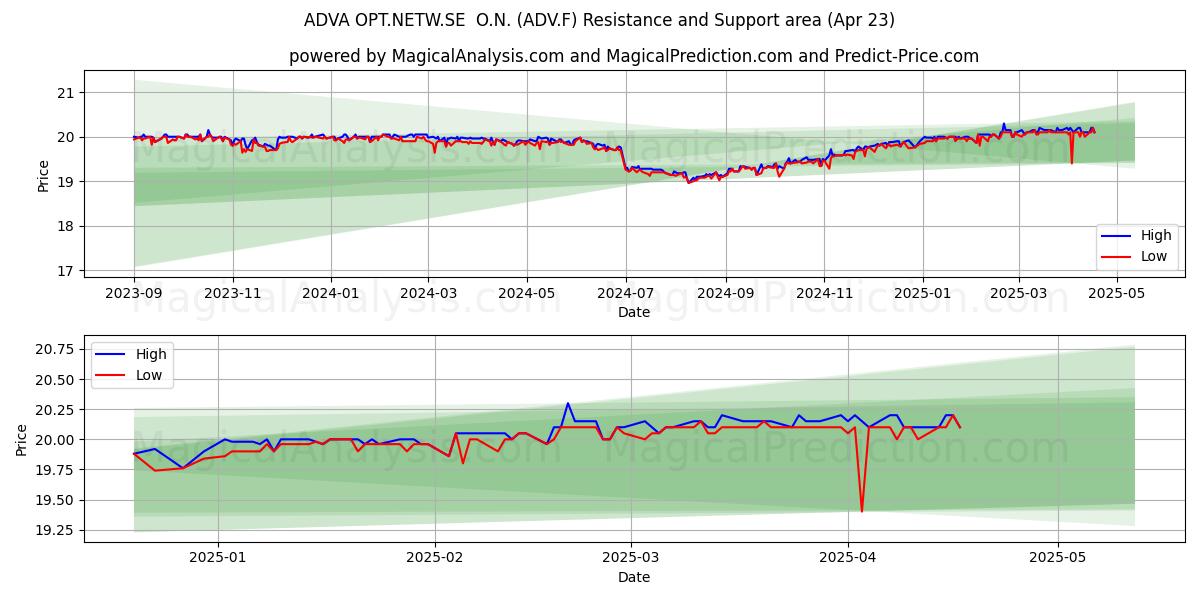
Task: Click the 'Date' axis title under the bottom chart
Action: 634,577
